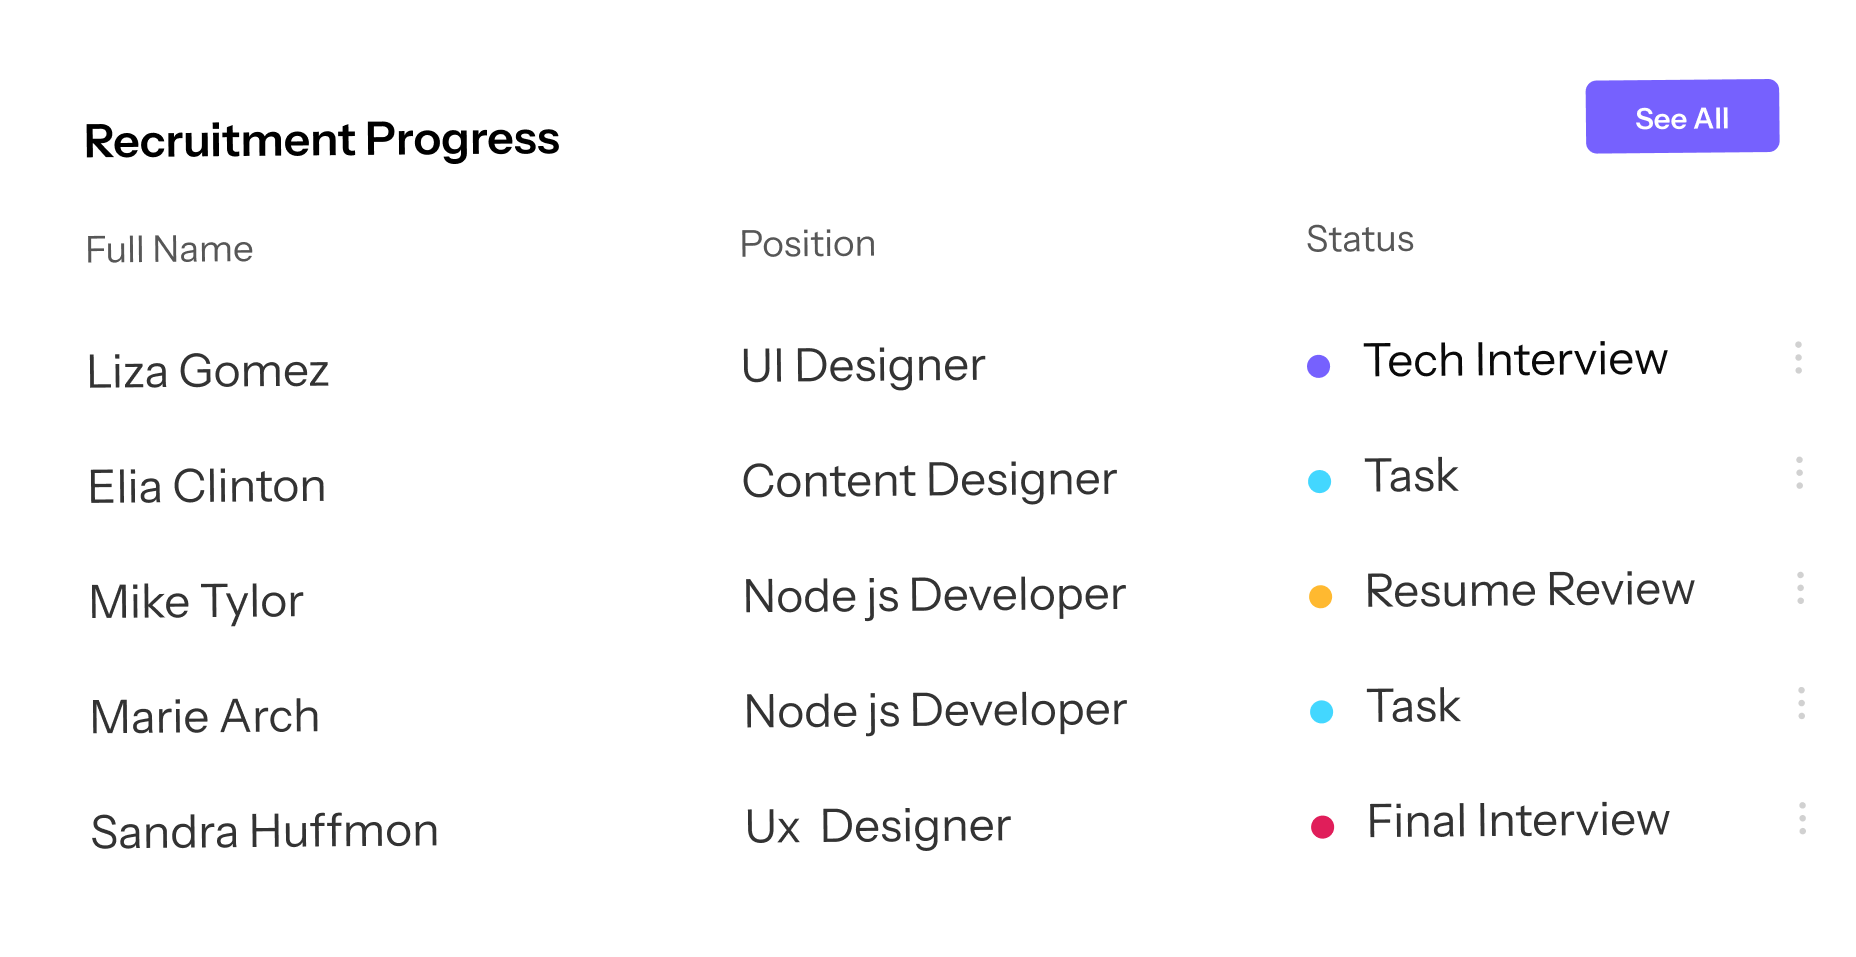1856x957 pixels.
Task: Sort by the Status column header
Action: click(x=1360, y=238)
